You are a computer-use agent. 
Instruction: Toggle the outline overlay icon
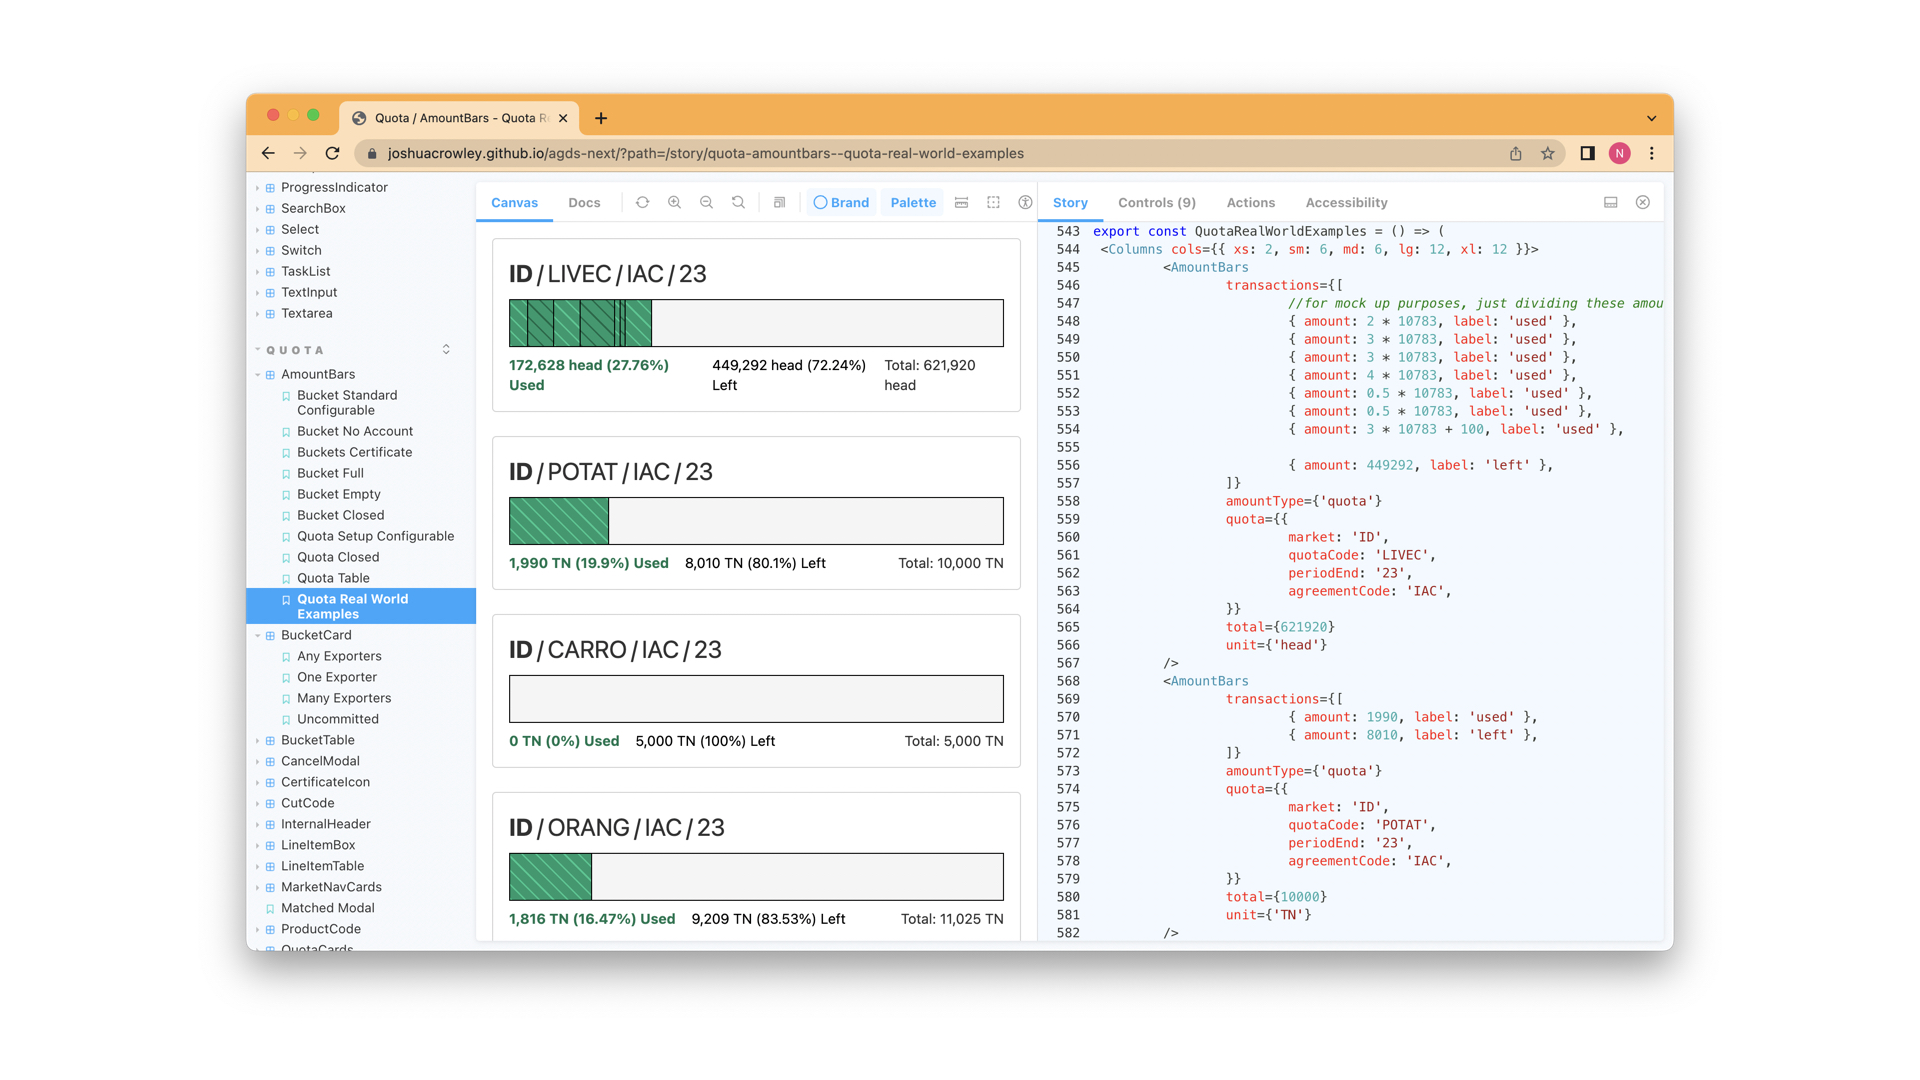pyautogui.click(x=993, y=202)
